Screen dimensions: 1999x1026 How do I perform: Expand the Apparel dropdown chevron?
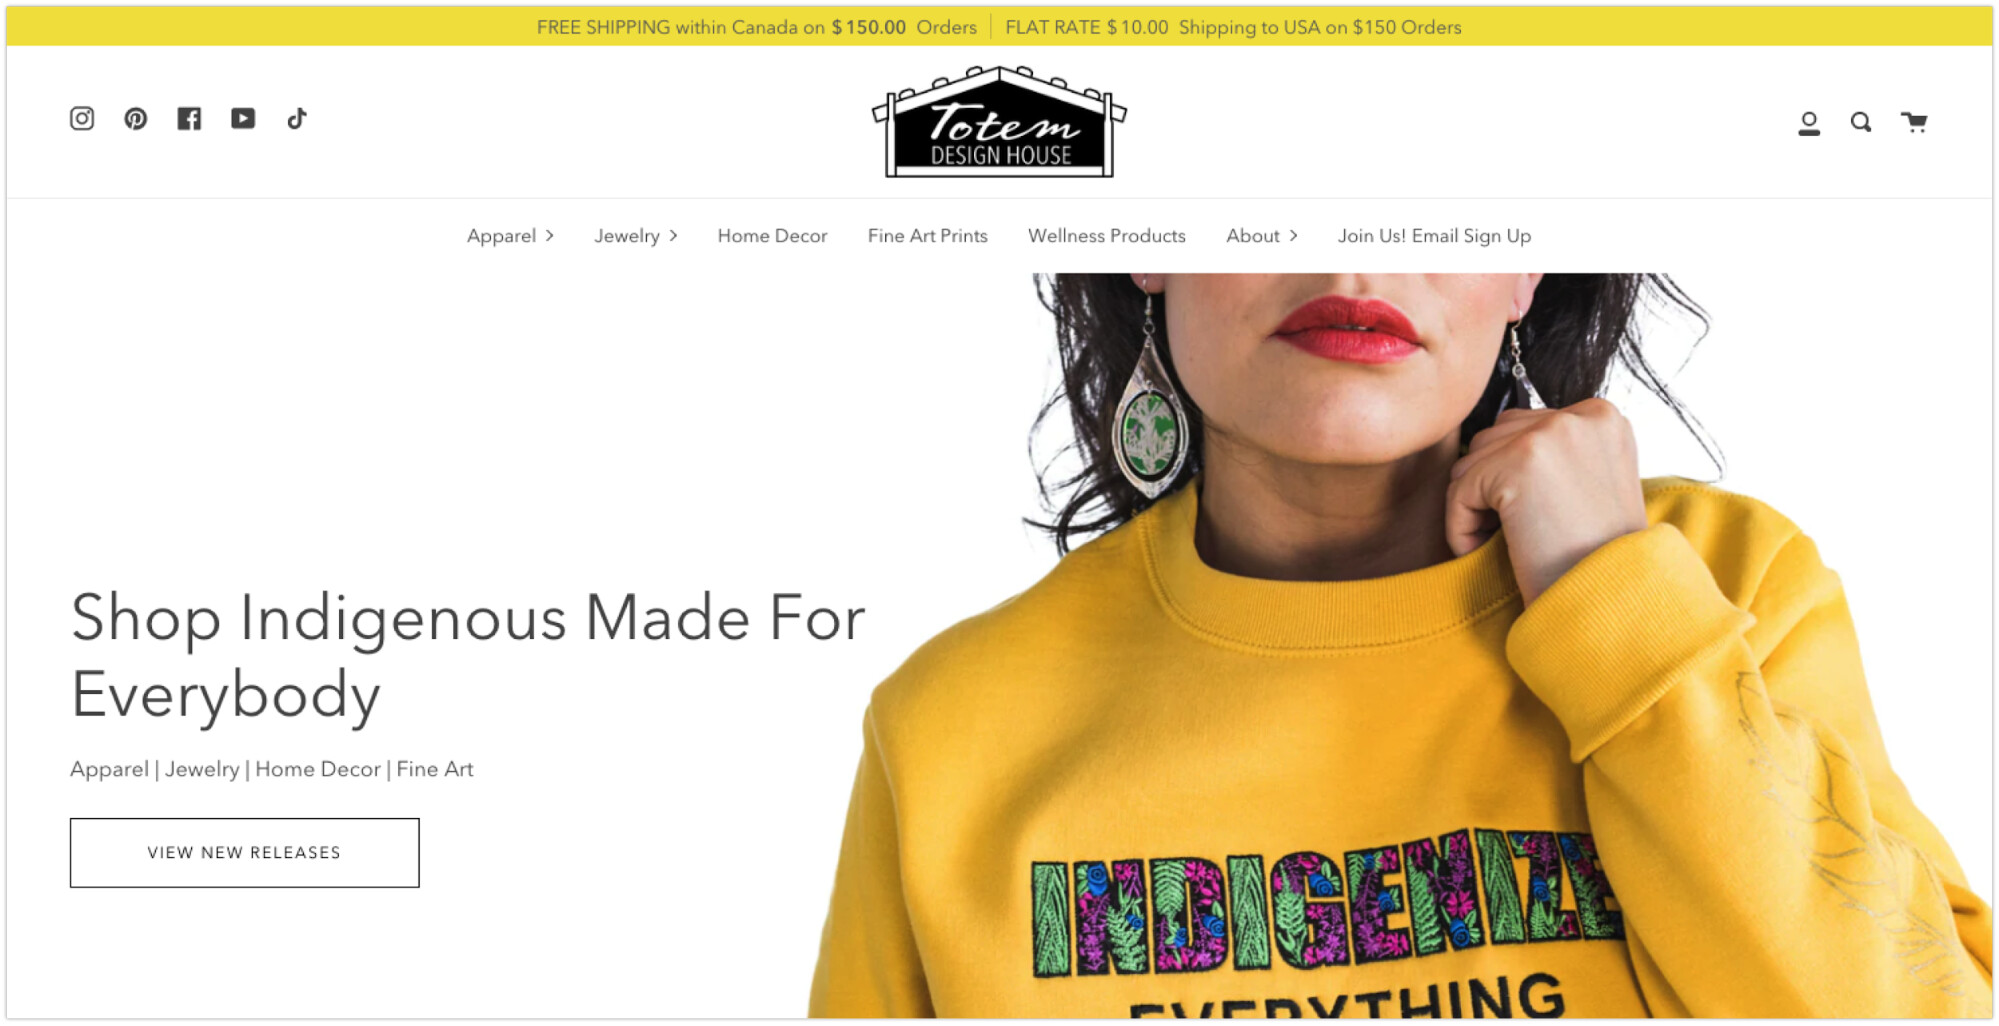(550, 236)
